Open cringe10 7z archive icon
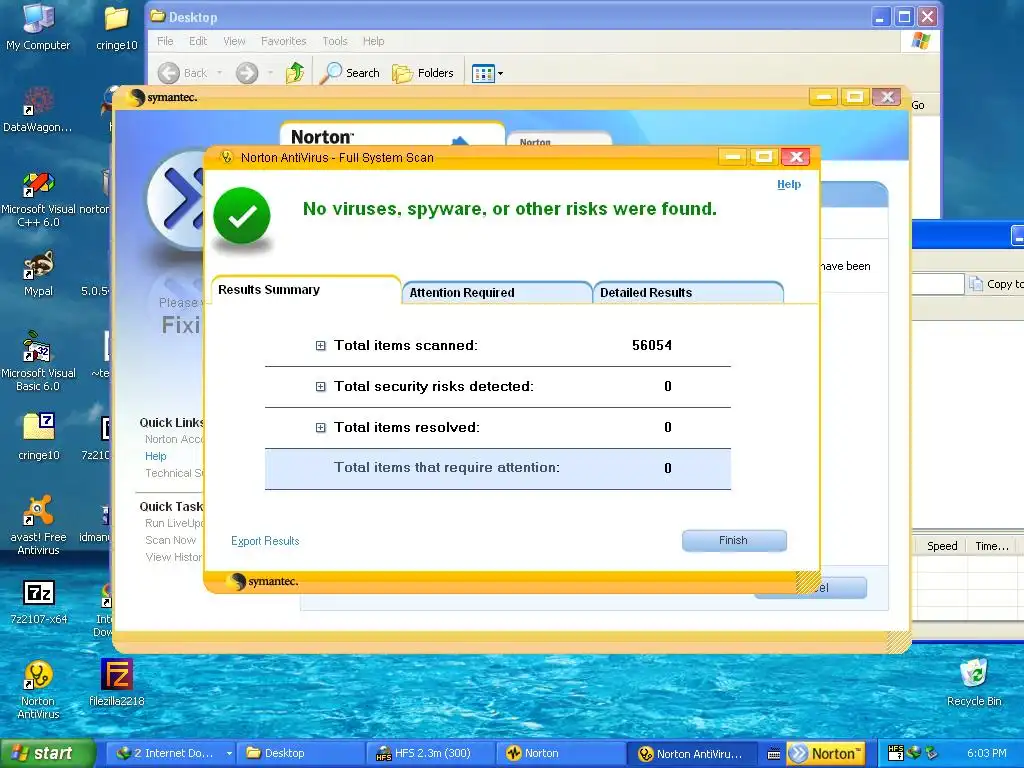 point(39,436)
